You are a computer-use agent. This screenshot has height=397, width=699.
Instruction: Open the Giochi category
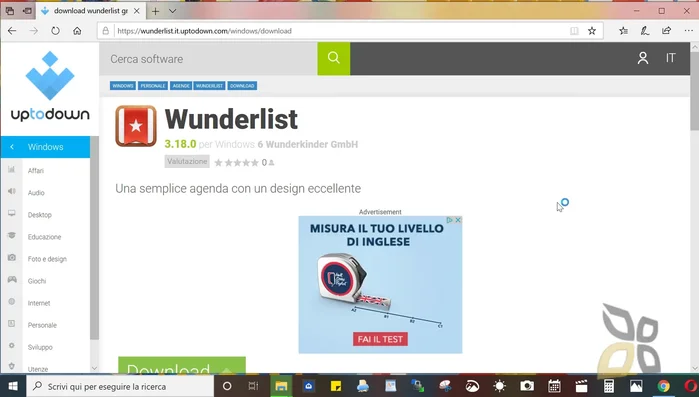(37, 281)
